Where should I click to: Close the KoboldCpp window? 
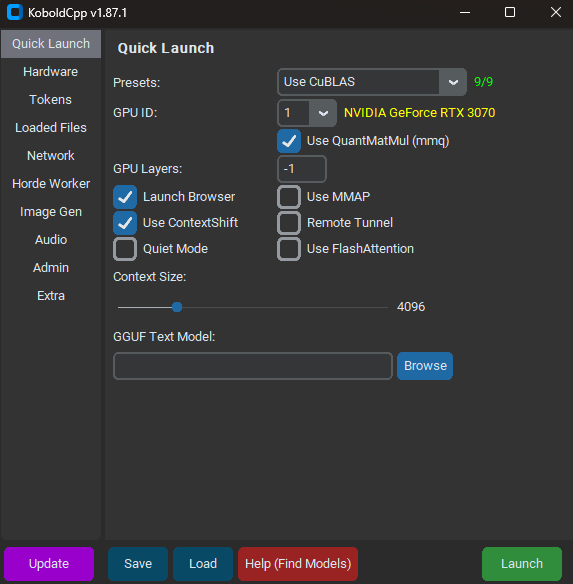(556, 12)
